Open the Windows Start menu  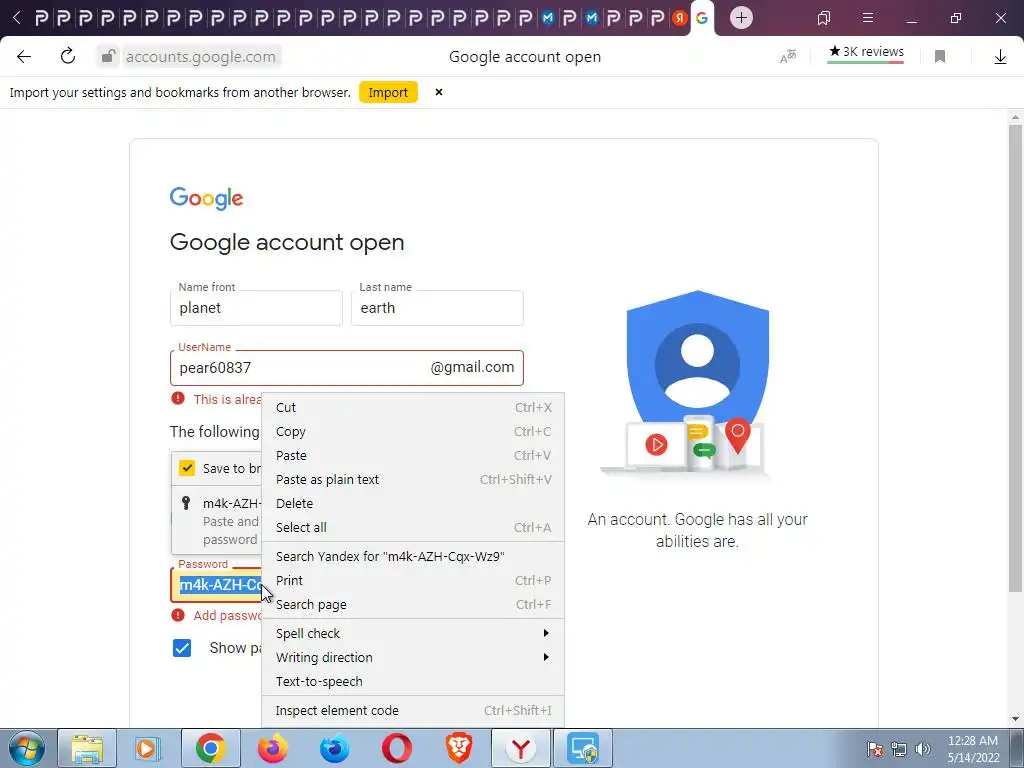[27, 748]
